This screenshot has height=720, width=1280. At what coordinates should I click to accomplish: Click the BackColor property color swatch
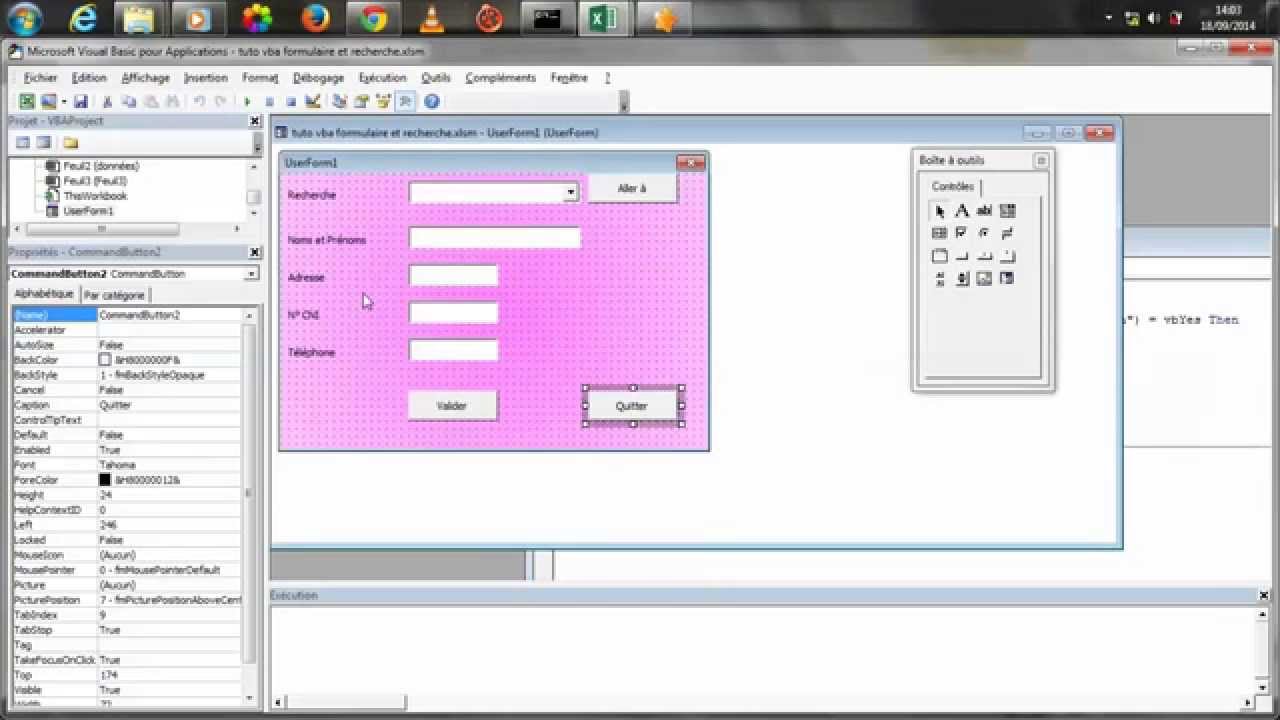click(x=105, y=360)
